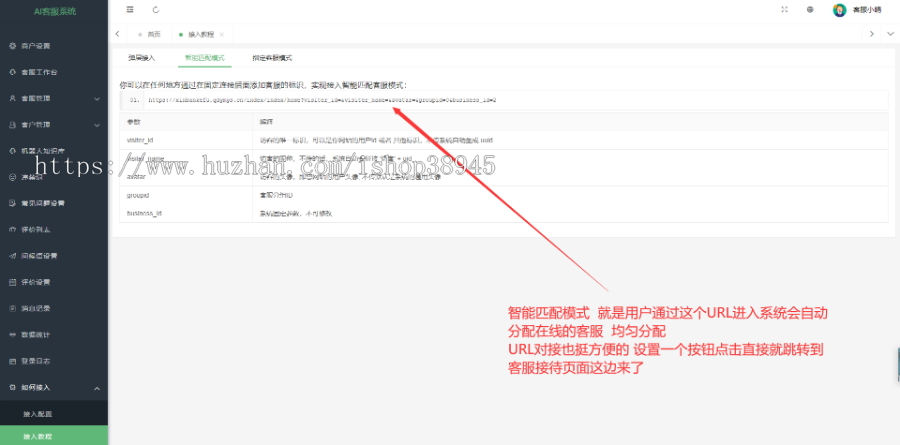Click the icon beside 消息记录
This screenshot has height=445, width=900.
pos(13,308)
